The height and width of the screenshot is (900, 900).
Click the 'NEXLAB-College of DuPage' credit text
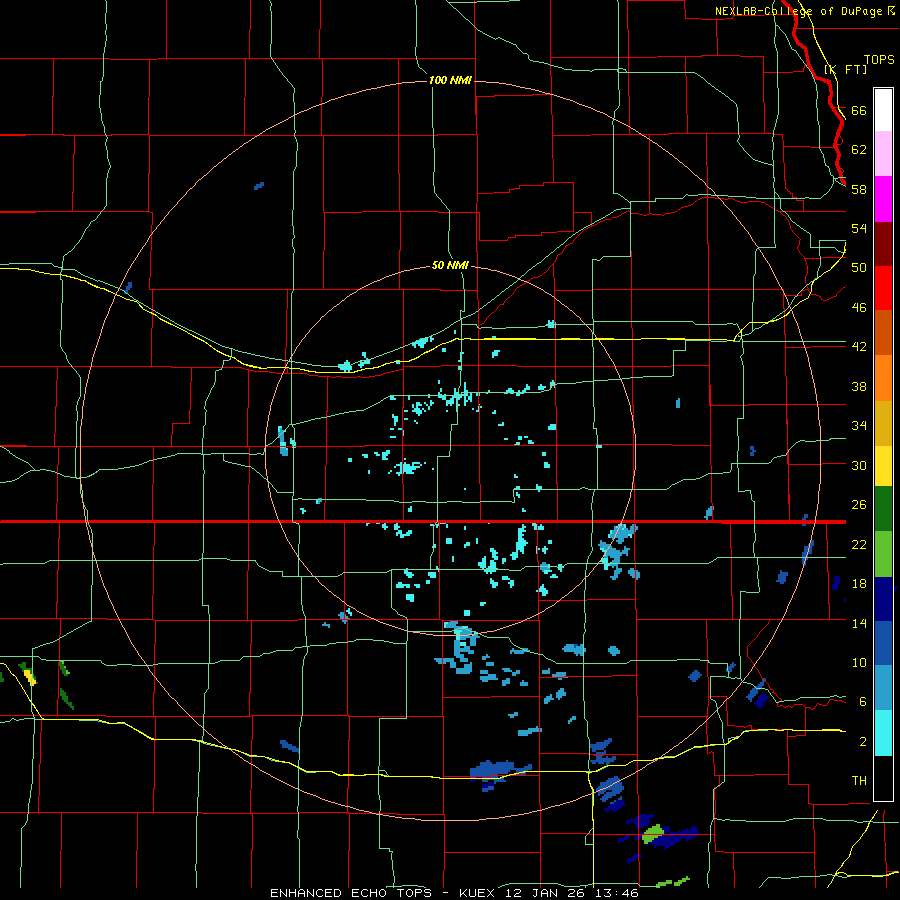pos(798,11)
